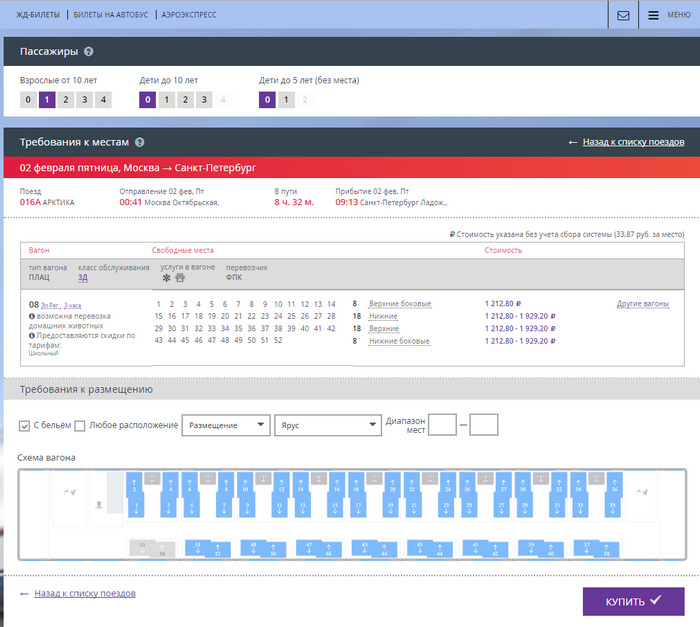This screenshot has height=627, width=700.
Task: Select lower seat 9 on wagon scheme
Action: (x=247, y=508)
